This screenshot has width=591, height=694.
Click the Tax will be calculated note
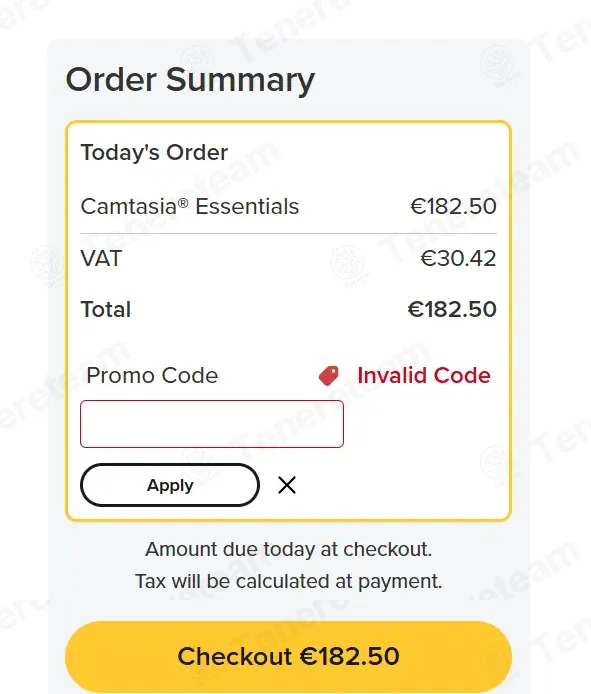pos(288,582)
